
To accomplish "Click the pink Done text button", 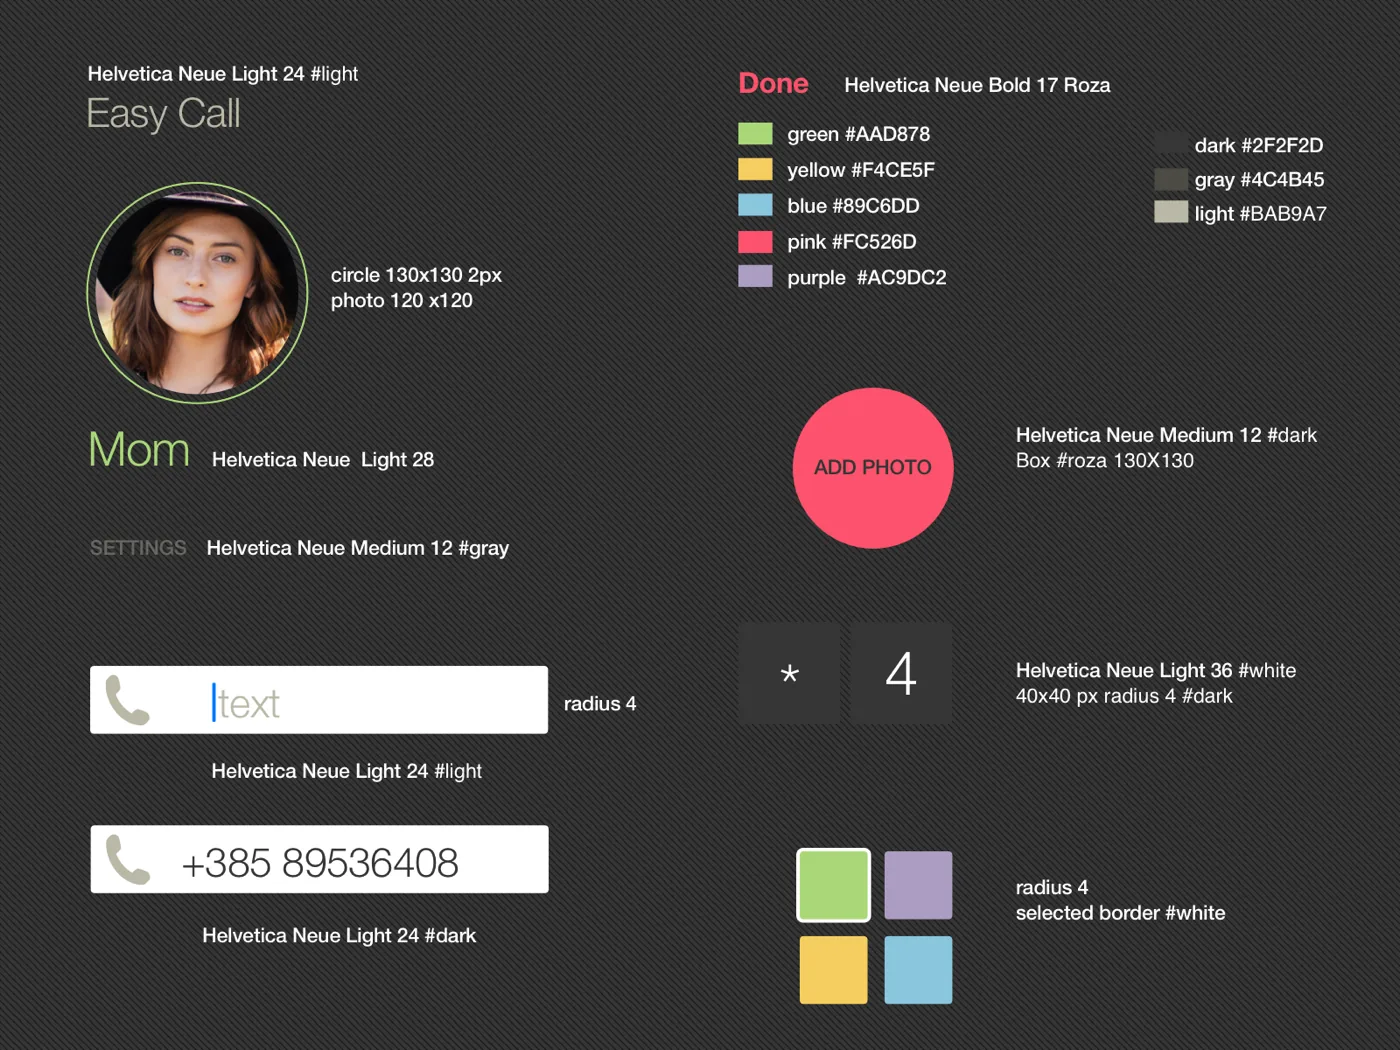I will tap(773, 83).
